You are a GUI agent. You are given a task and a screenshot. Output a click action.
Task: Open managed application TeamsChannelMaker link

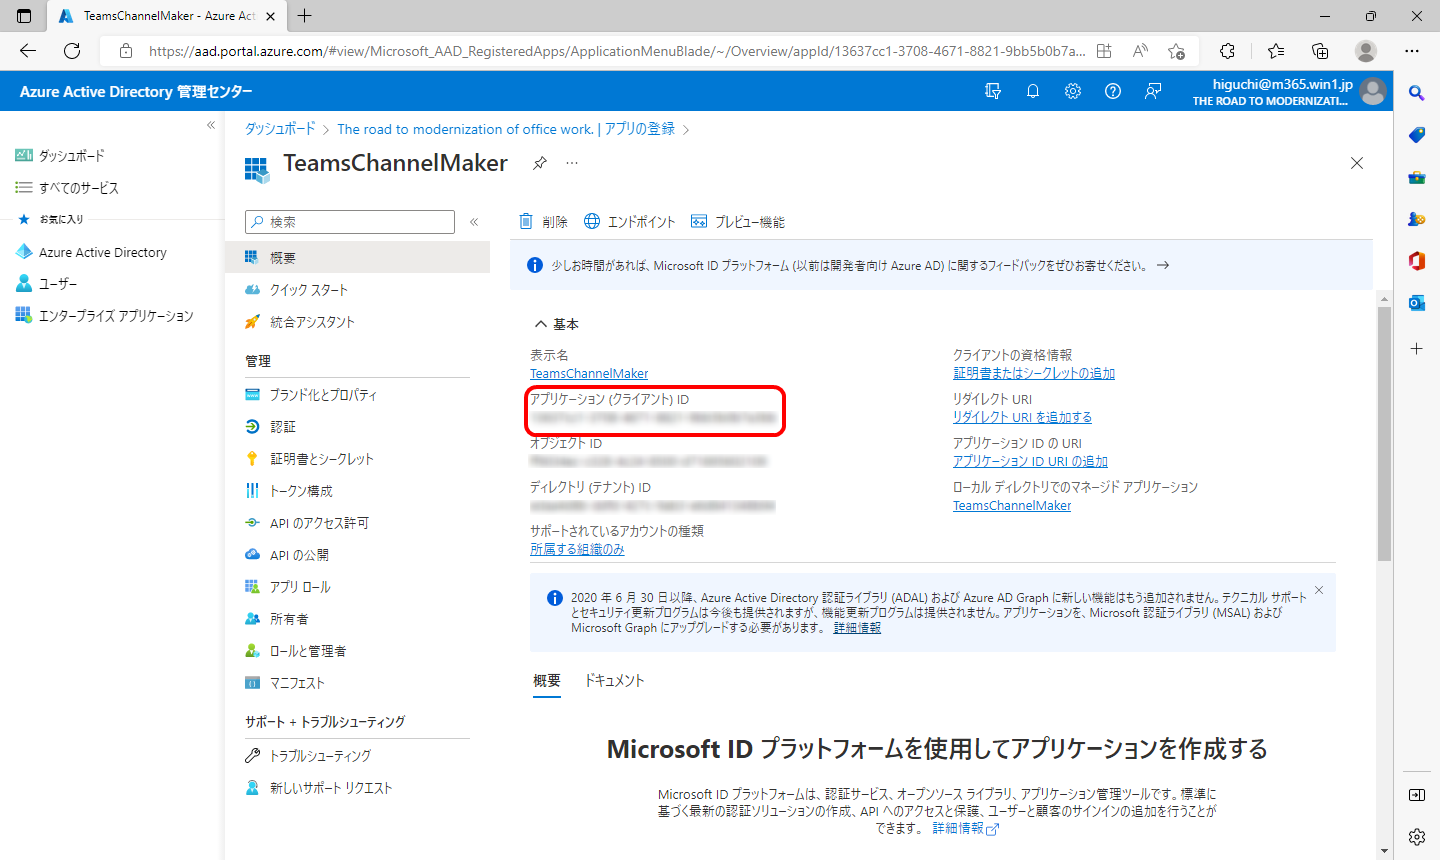point(1012,506)
